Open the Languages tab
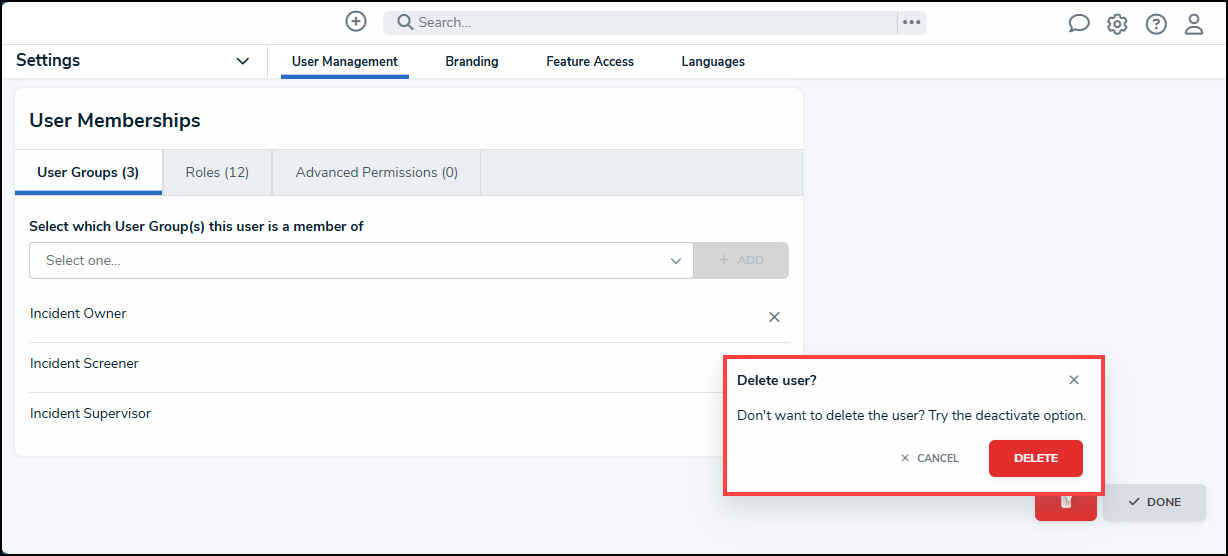This screenshot has height=556, width=1228. click(713, 61)
